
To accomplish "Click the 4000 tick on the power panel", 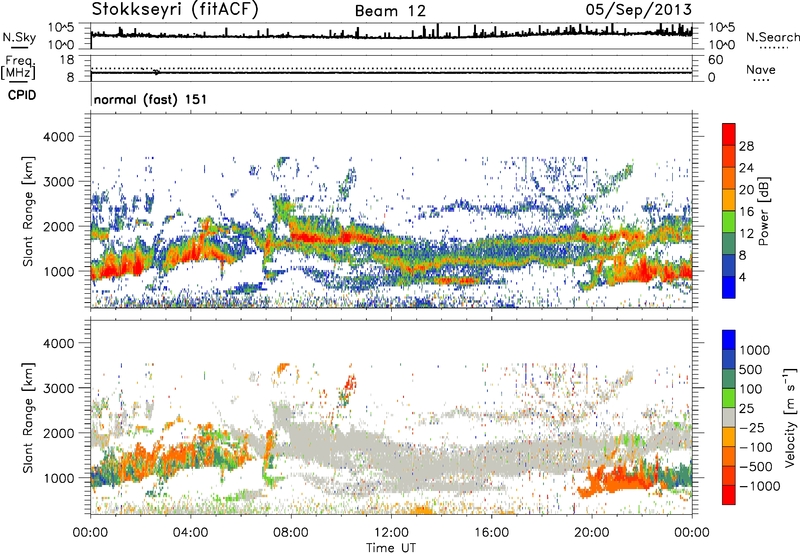I will (x=58, y=137).
